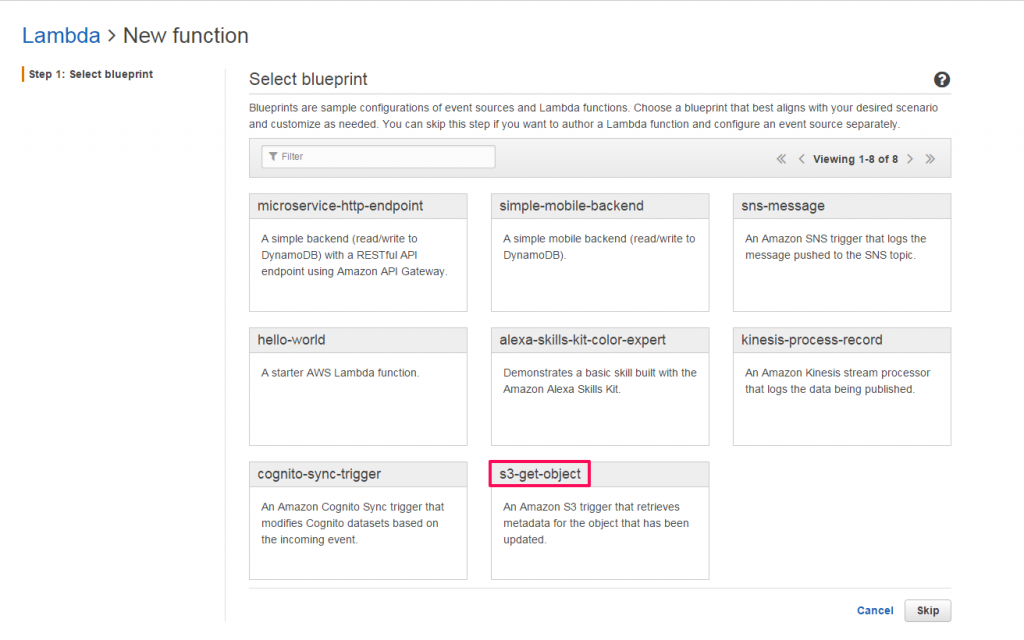
Task: Click the funnel filter icon
Action: pos(273,157)
